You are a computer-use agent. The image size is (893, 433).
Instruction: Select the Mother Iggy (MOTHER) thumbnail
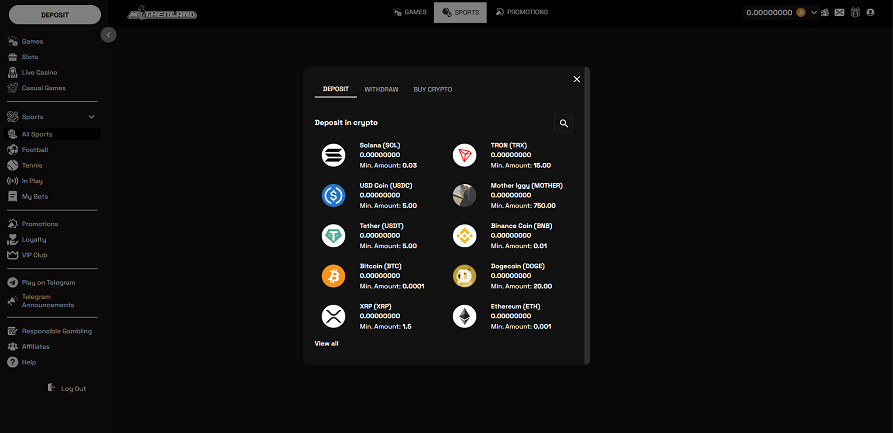point(464,195)
